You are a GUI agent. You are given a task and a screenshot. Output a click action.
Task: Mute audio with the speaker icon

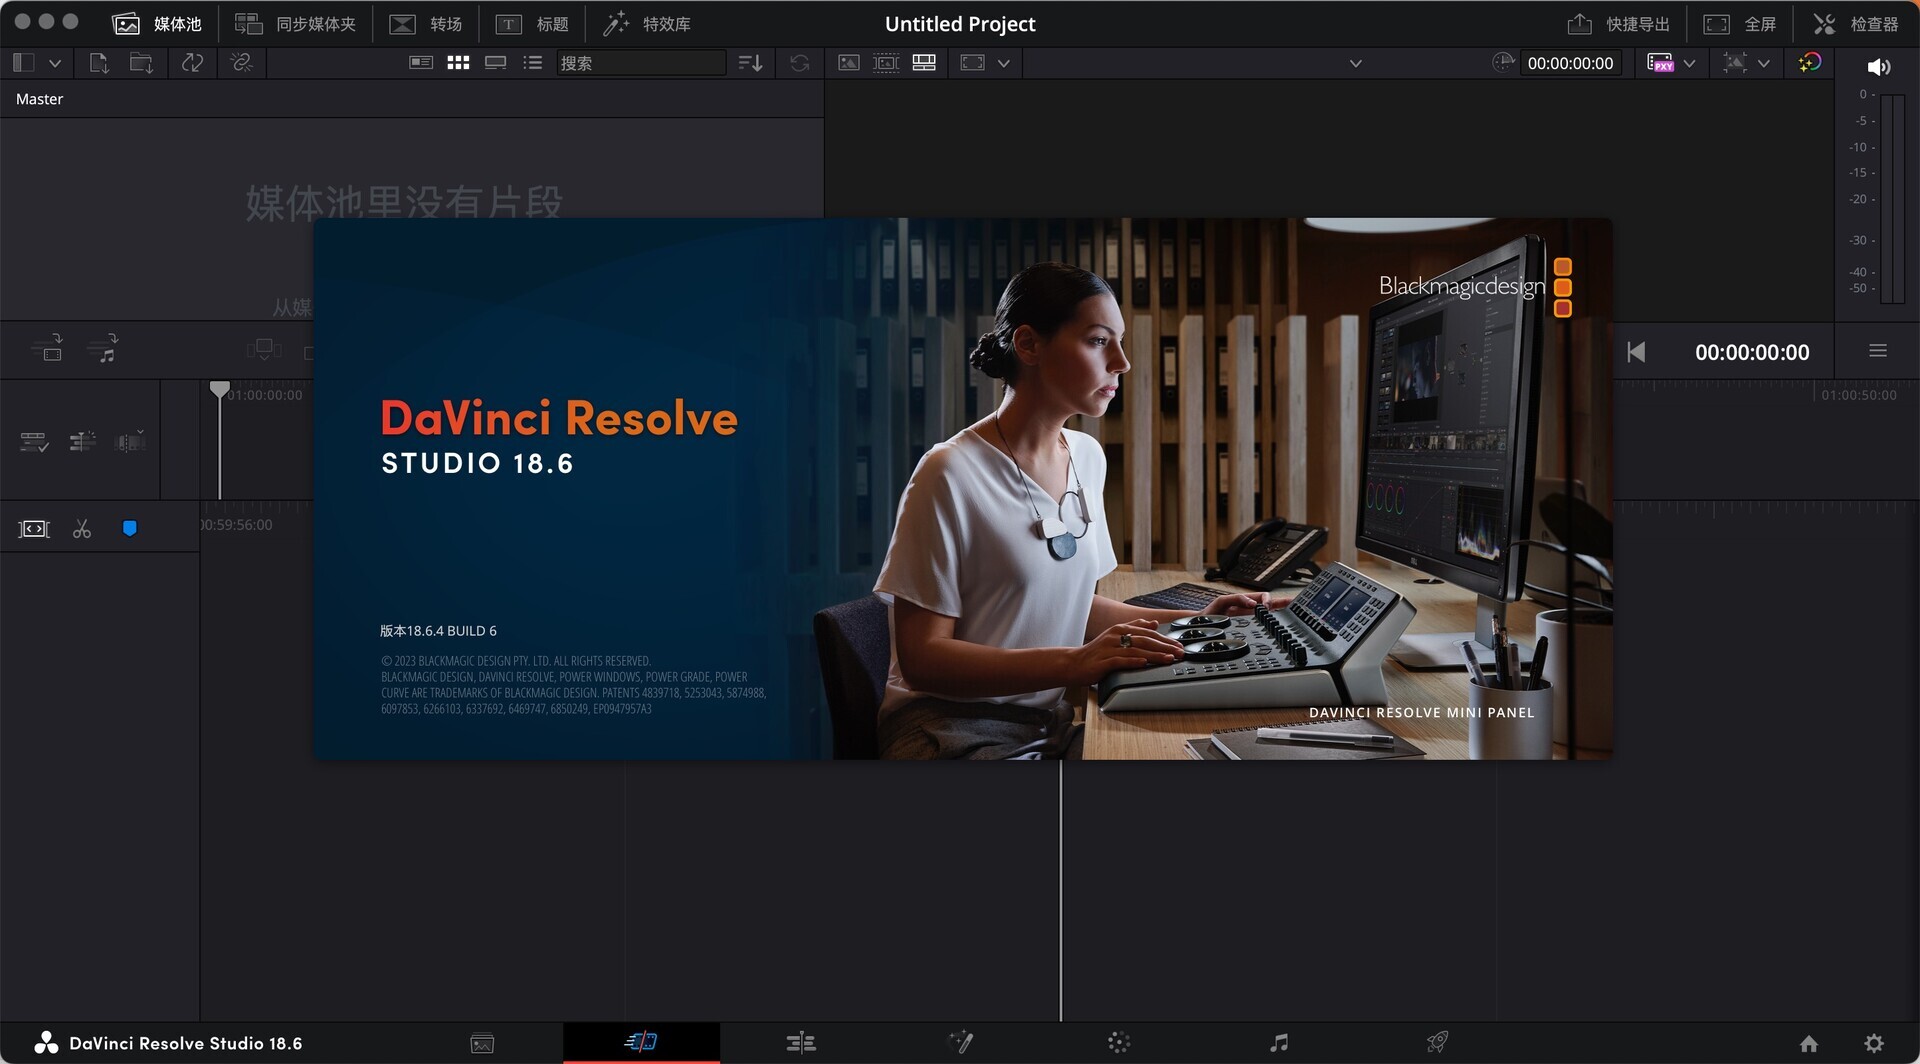1878,67
